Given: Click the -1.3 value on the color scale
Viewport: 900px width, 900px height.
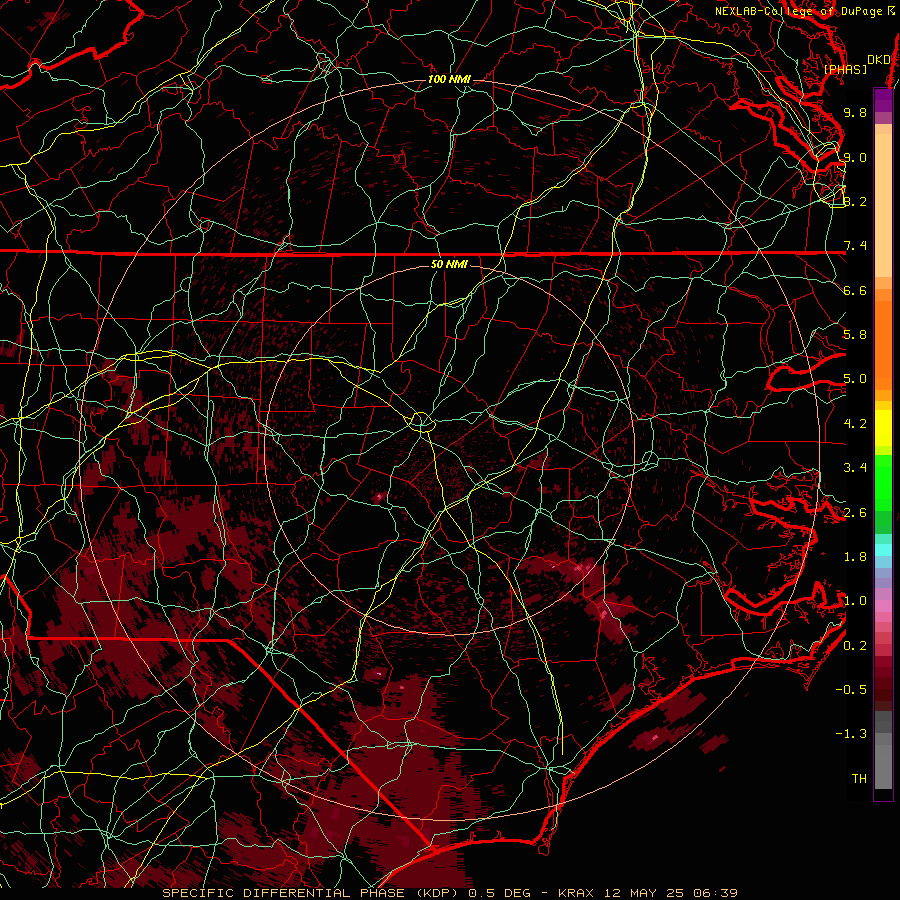Looking at the screenshot, I should (x=851, y=734).
